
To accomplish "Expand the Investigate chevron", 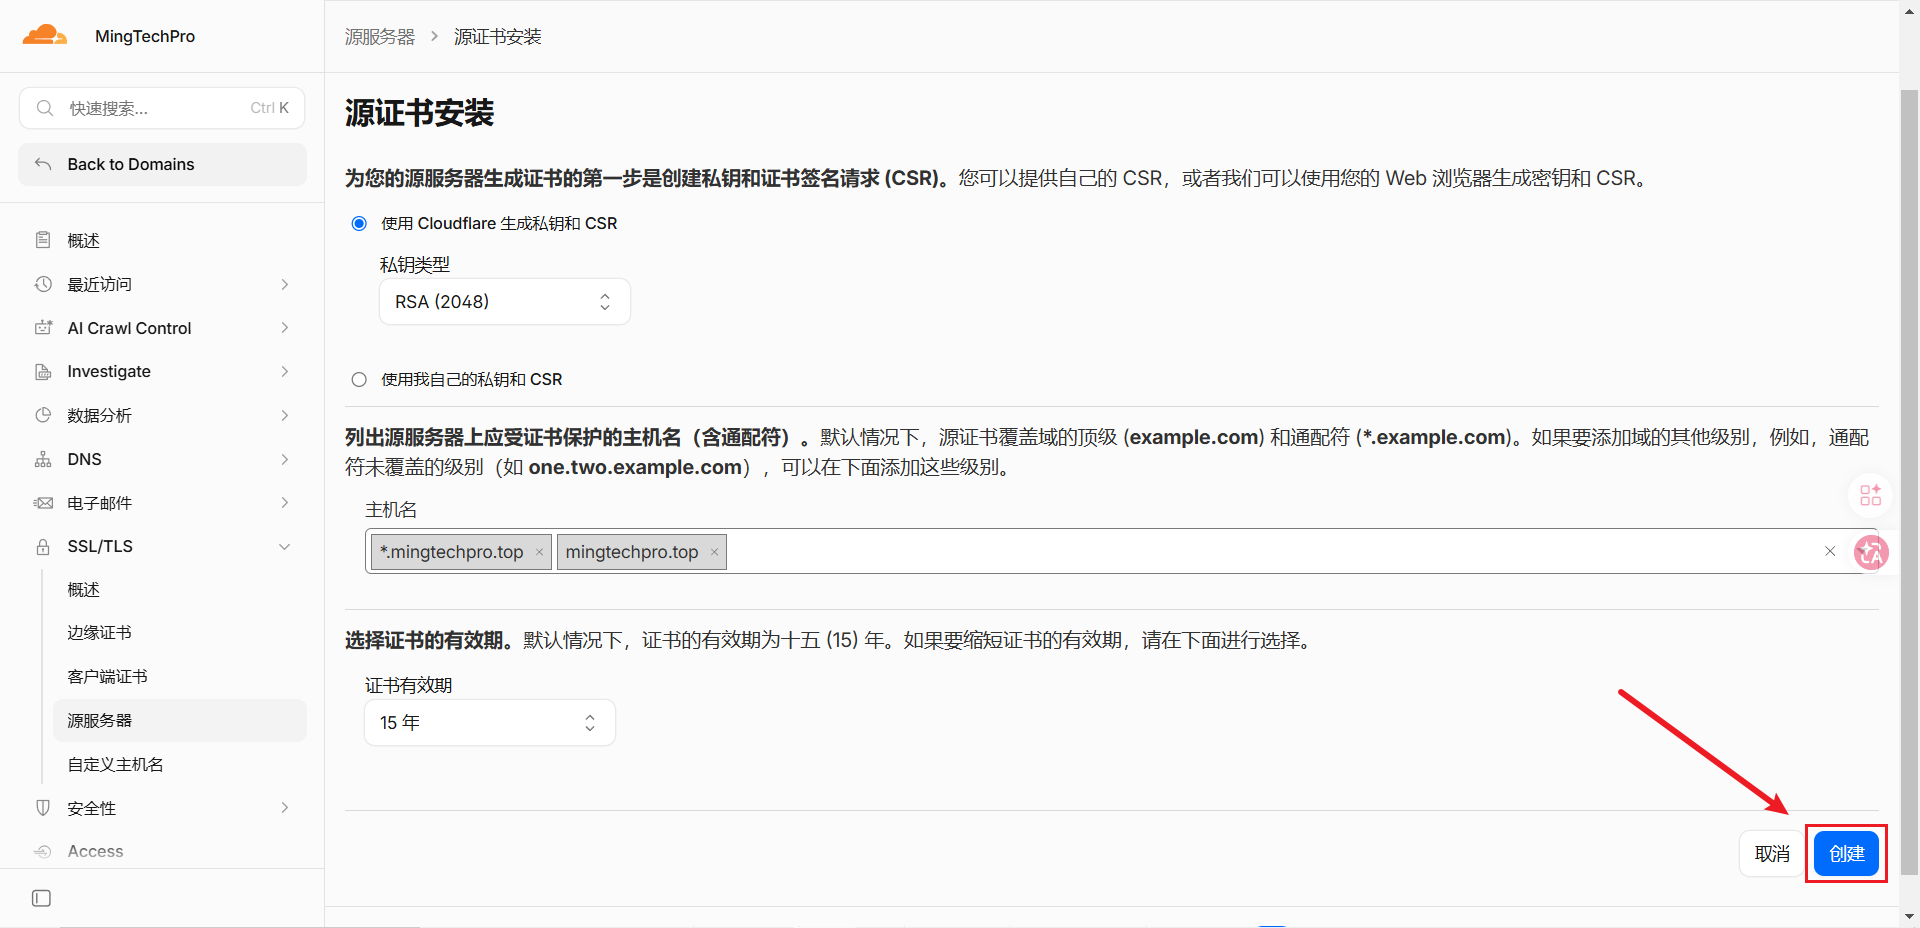I will click(285, 371).
